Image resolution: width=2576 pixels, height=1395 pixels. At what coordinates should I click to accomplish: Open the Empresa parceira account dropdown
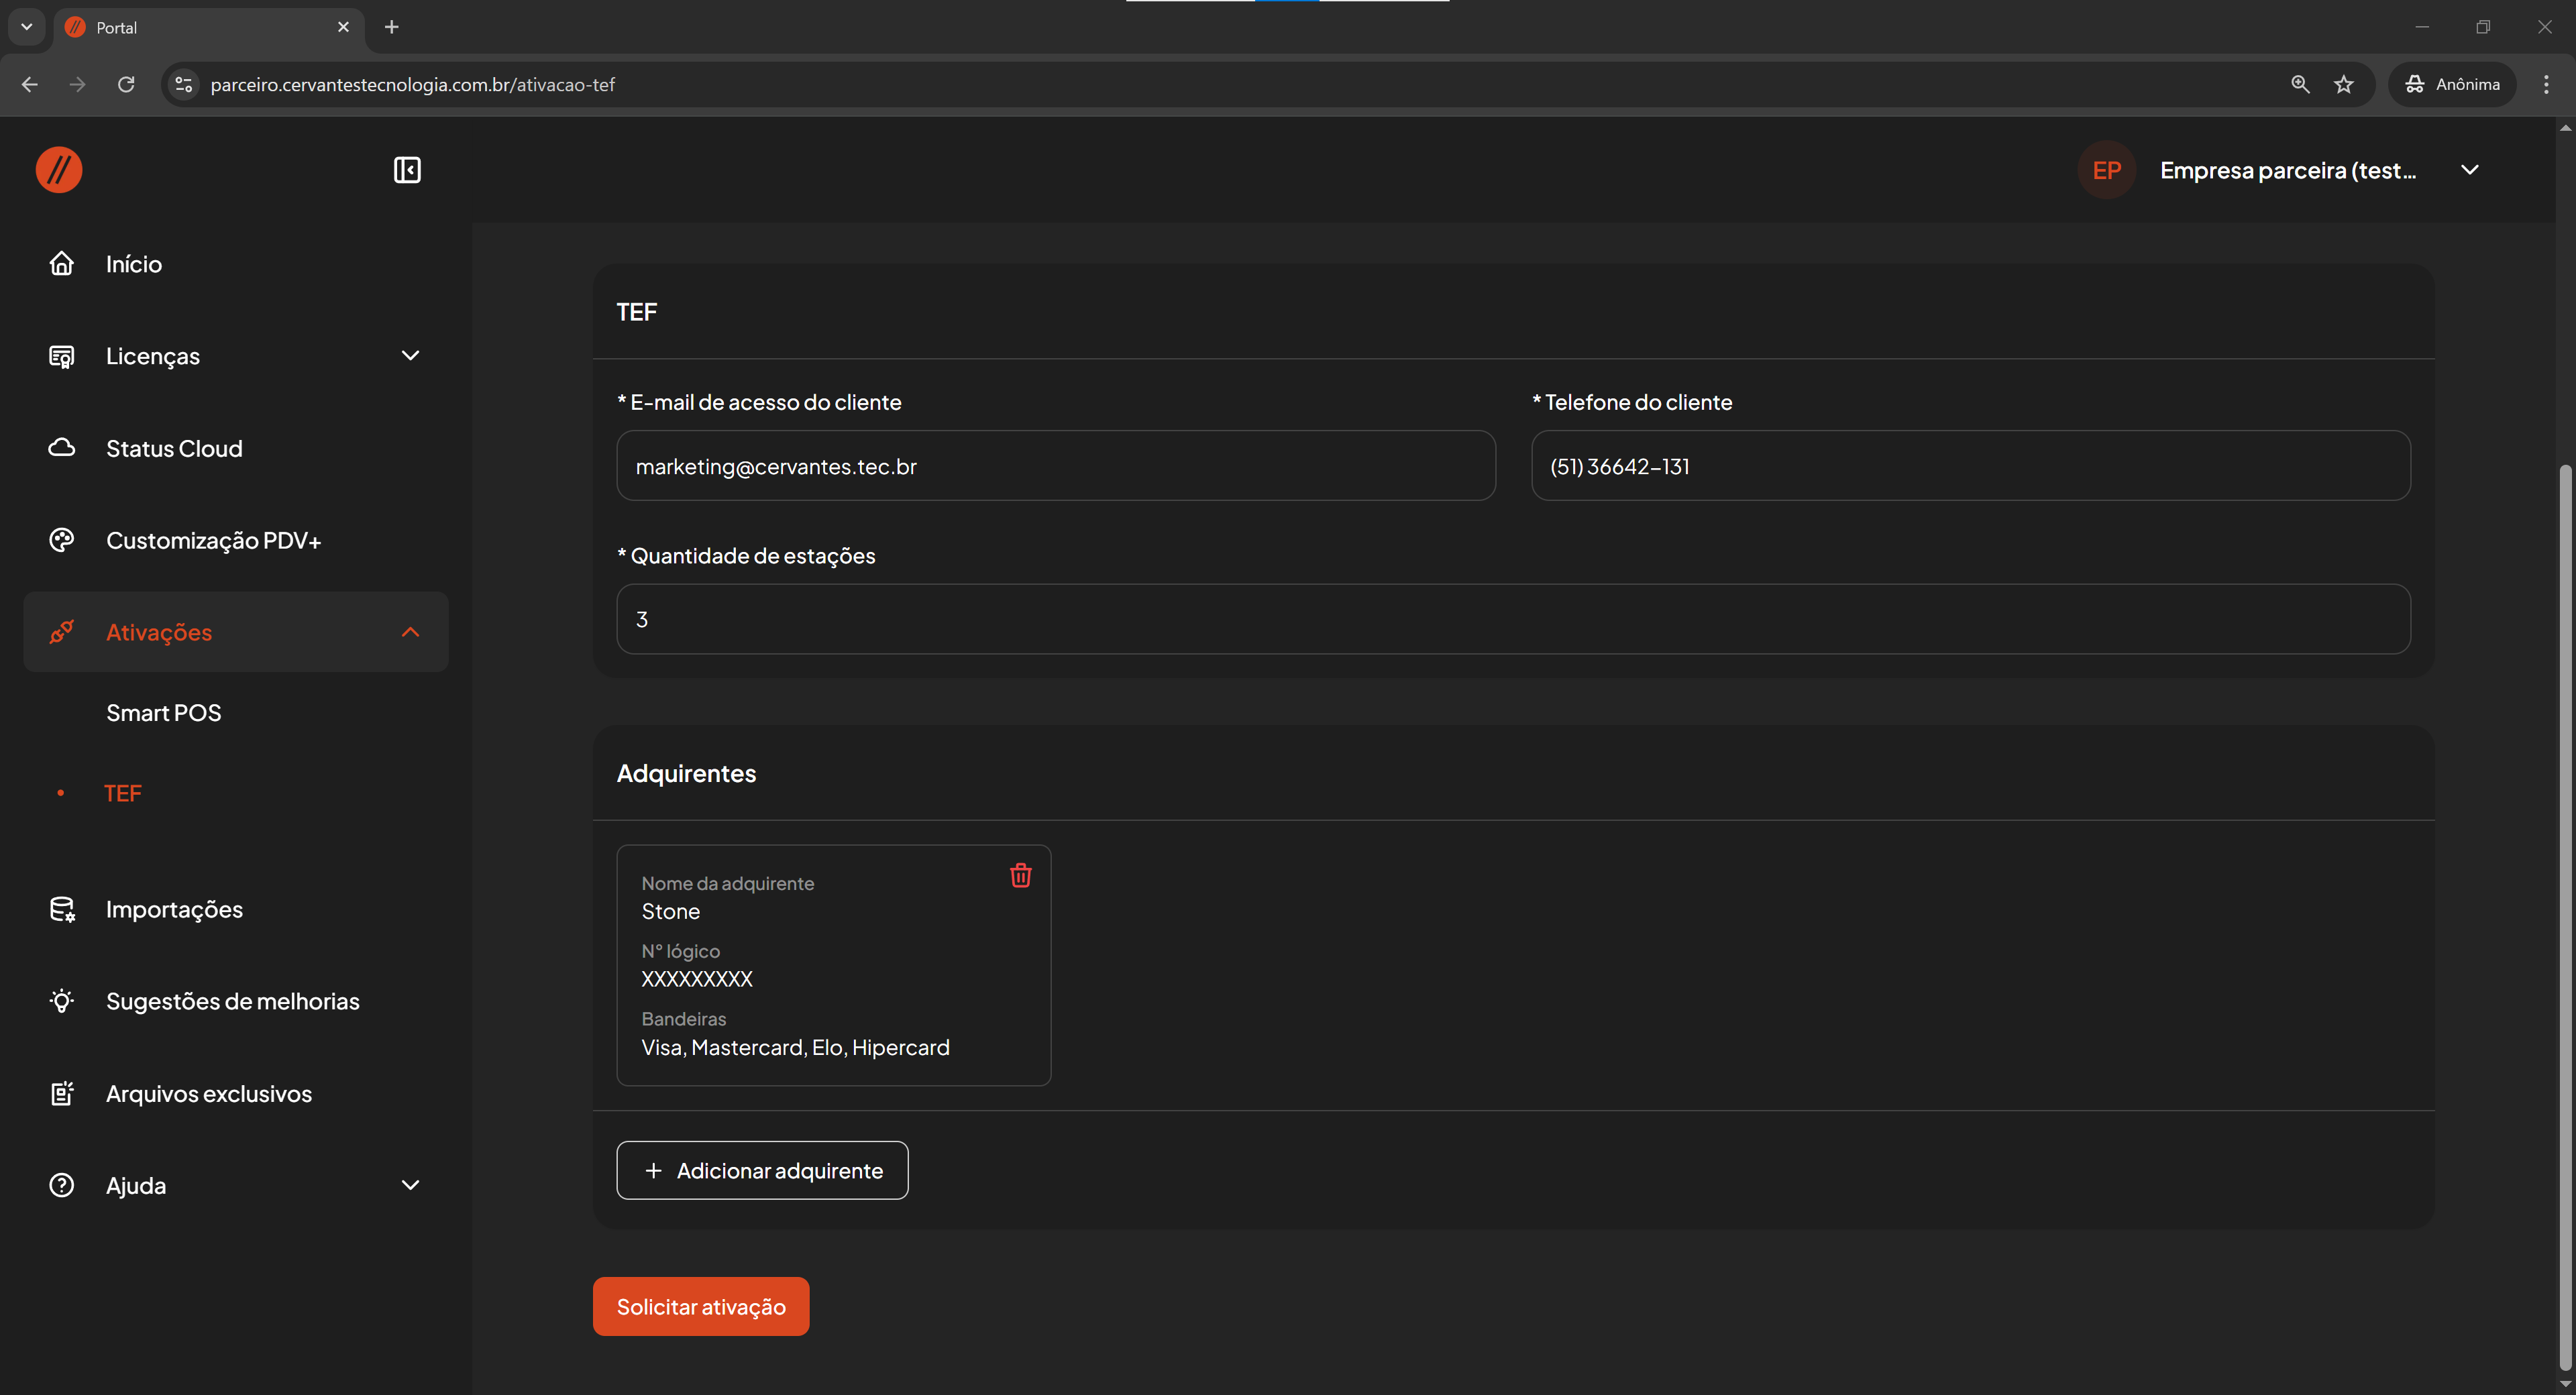(2469, 170)
